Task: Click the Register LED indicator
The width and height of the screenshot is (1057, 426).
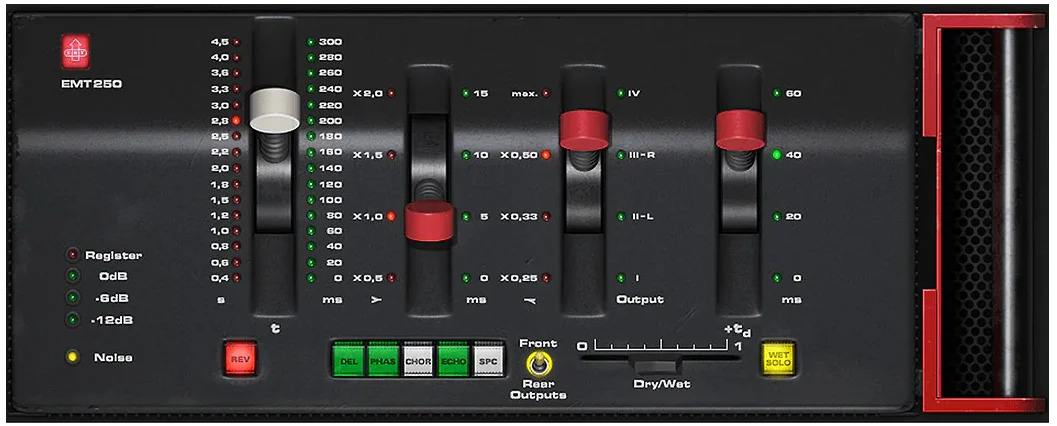Action: click(73, 255)
